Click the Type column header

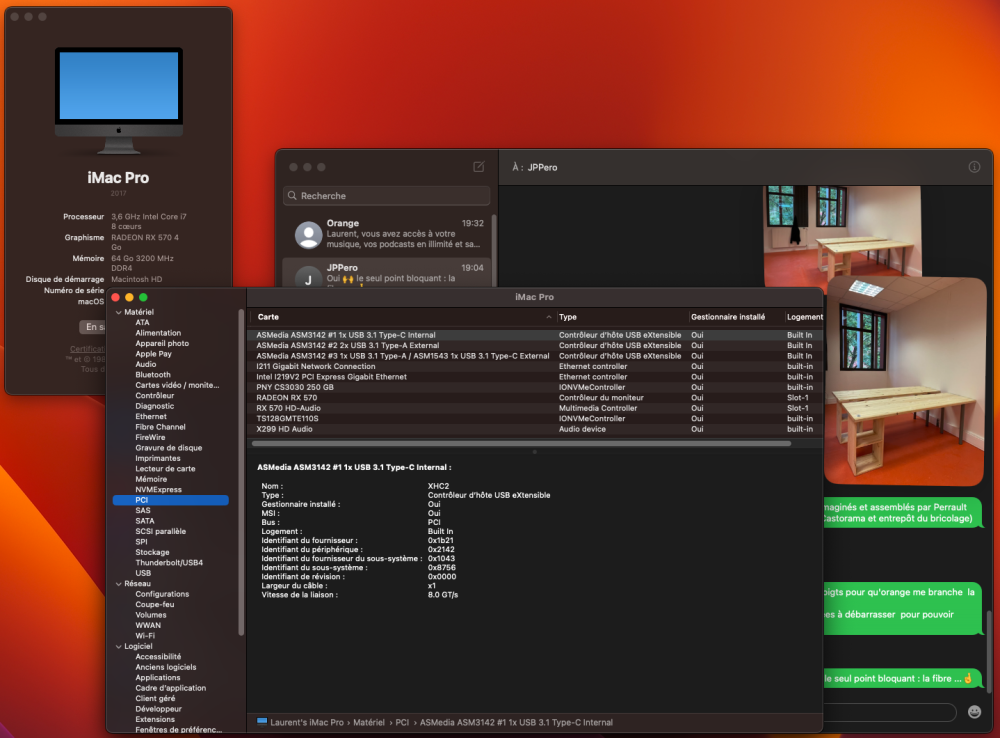[622, 317]
